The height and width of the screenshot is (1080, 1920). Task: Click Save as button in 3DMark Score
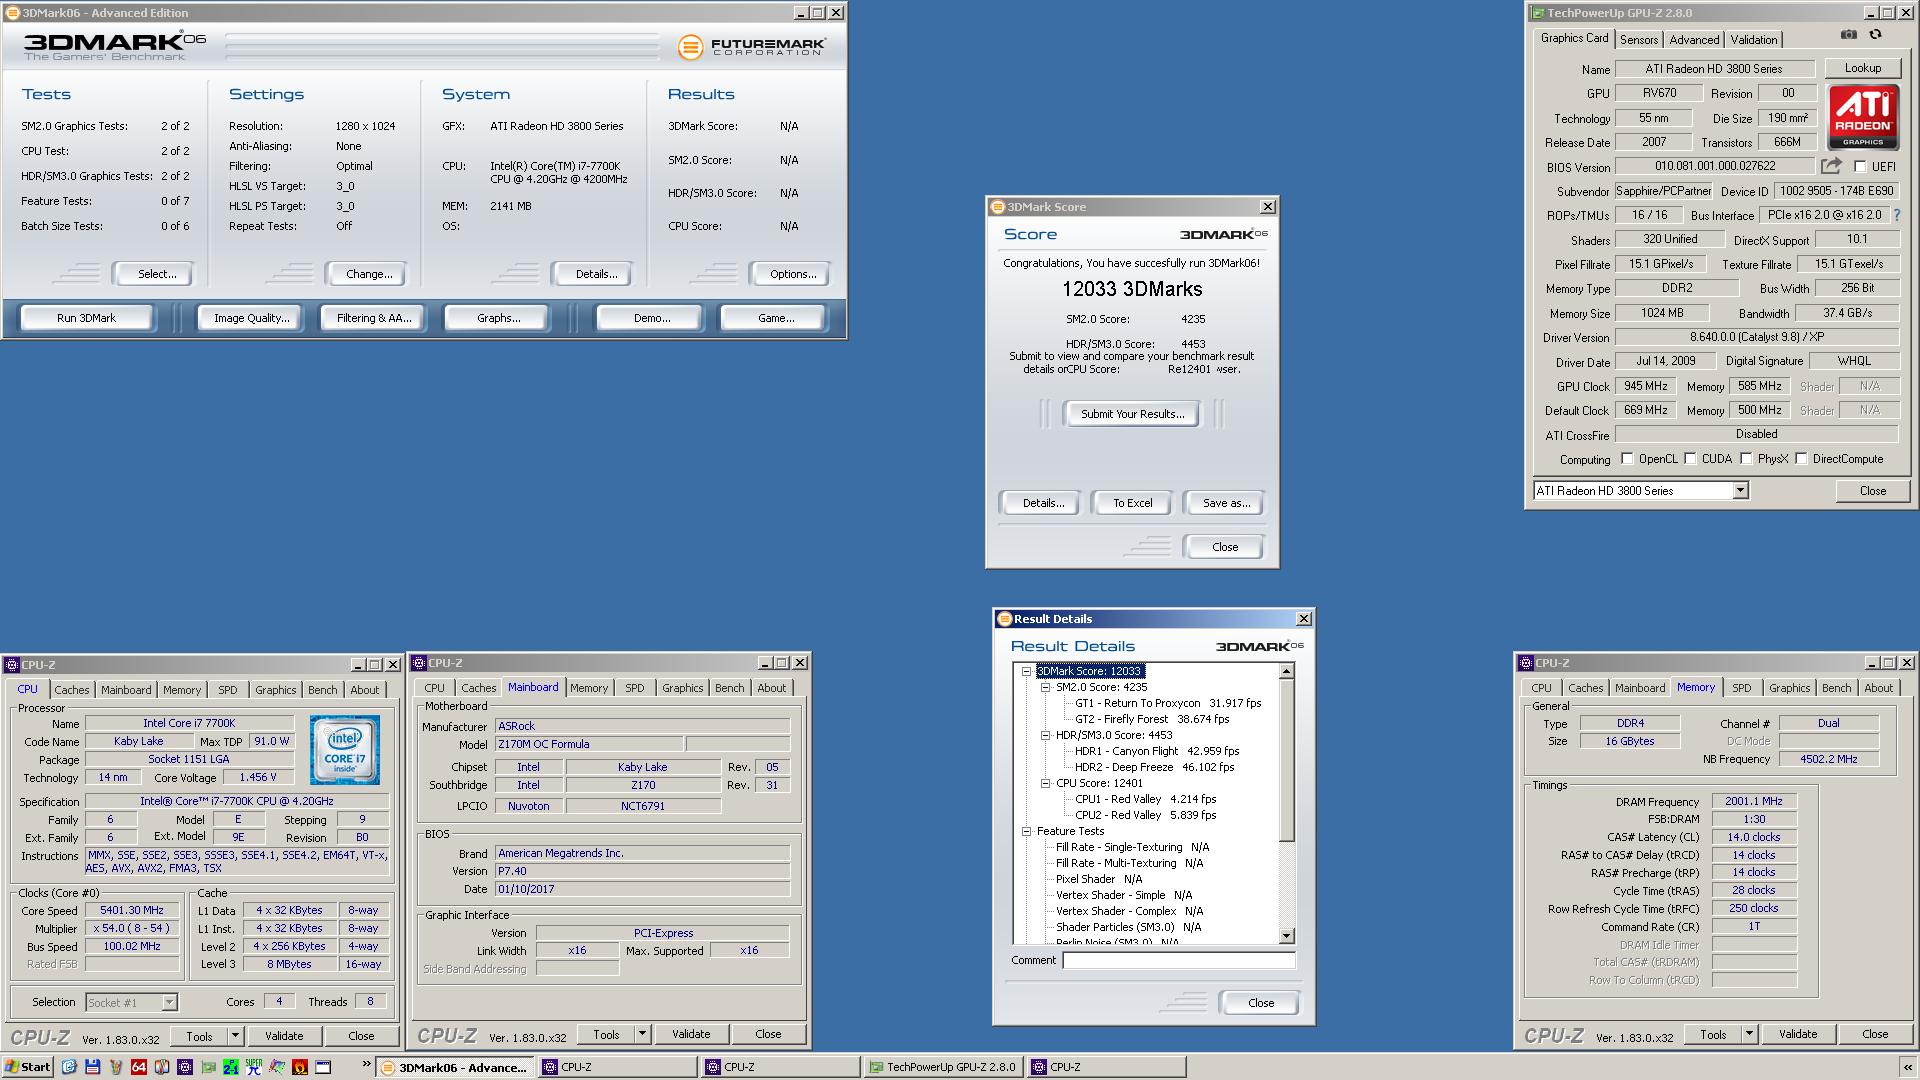(x=1226, y=503)
